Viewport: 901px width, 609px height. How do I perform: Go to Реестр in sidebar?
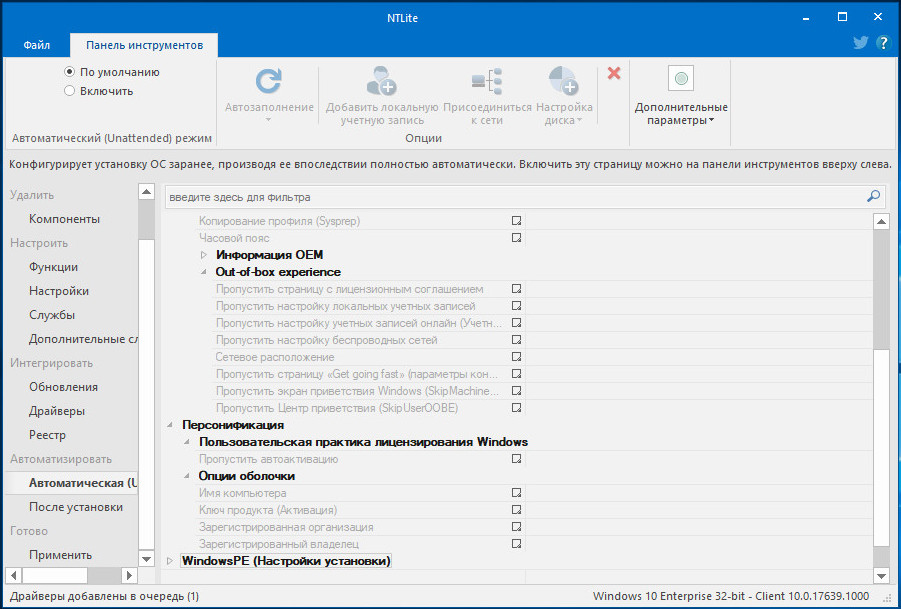point(48,435)
